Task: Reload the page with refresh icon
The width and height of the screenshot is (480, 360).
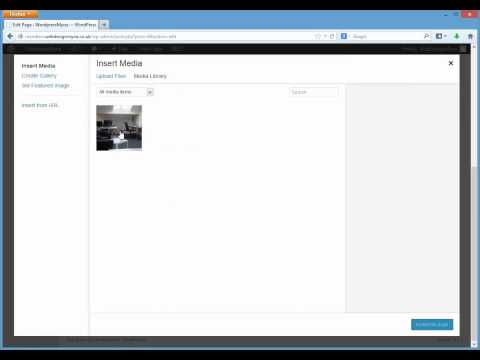Action: tap(332, 36)
